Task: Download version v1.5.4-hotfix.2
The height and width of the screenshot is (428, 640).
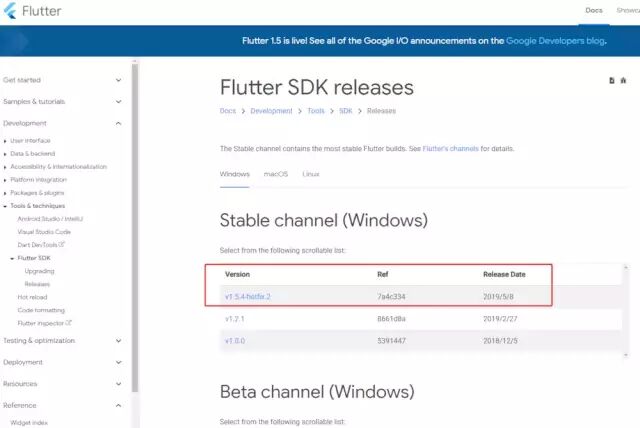Action: (x=248, y=297)
